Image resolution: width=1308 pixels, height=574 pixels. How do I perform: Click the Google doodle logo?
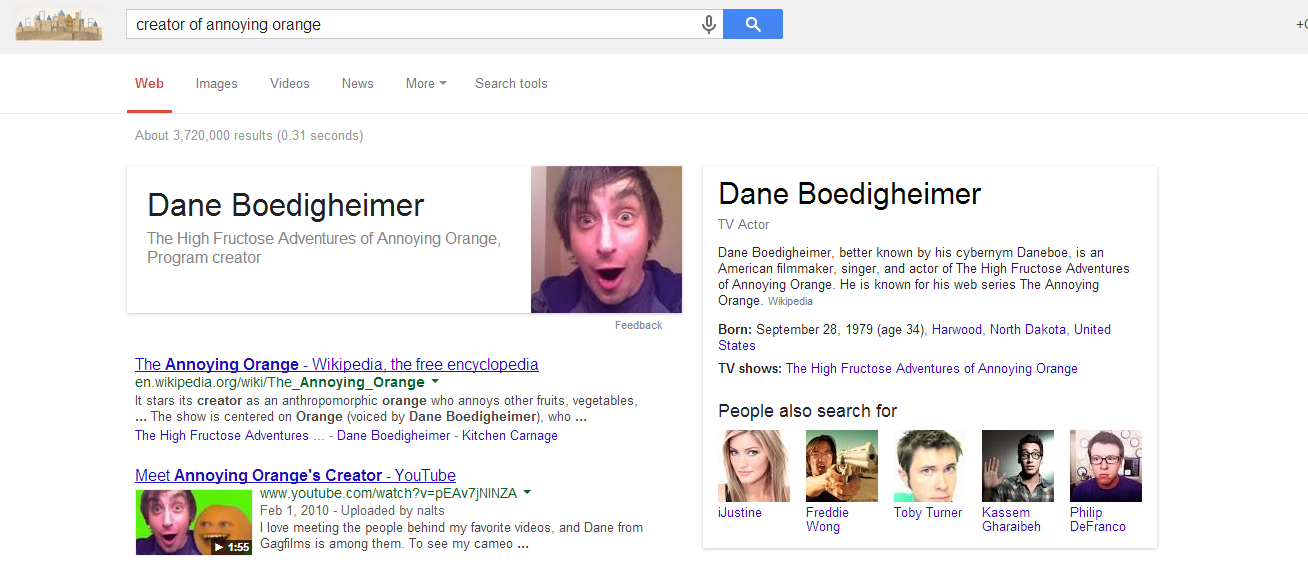pos(60,23)
